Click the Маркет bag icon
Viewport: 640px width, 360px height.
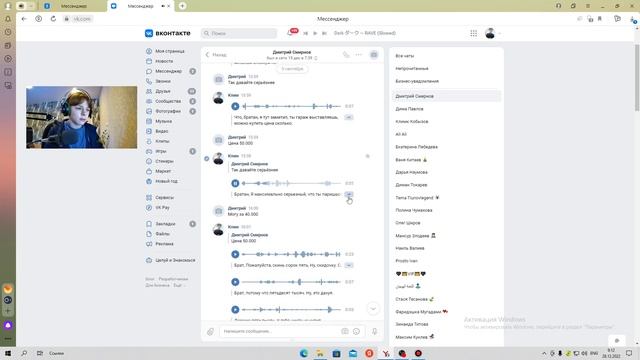point(149,171)
